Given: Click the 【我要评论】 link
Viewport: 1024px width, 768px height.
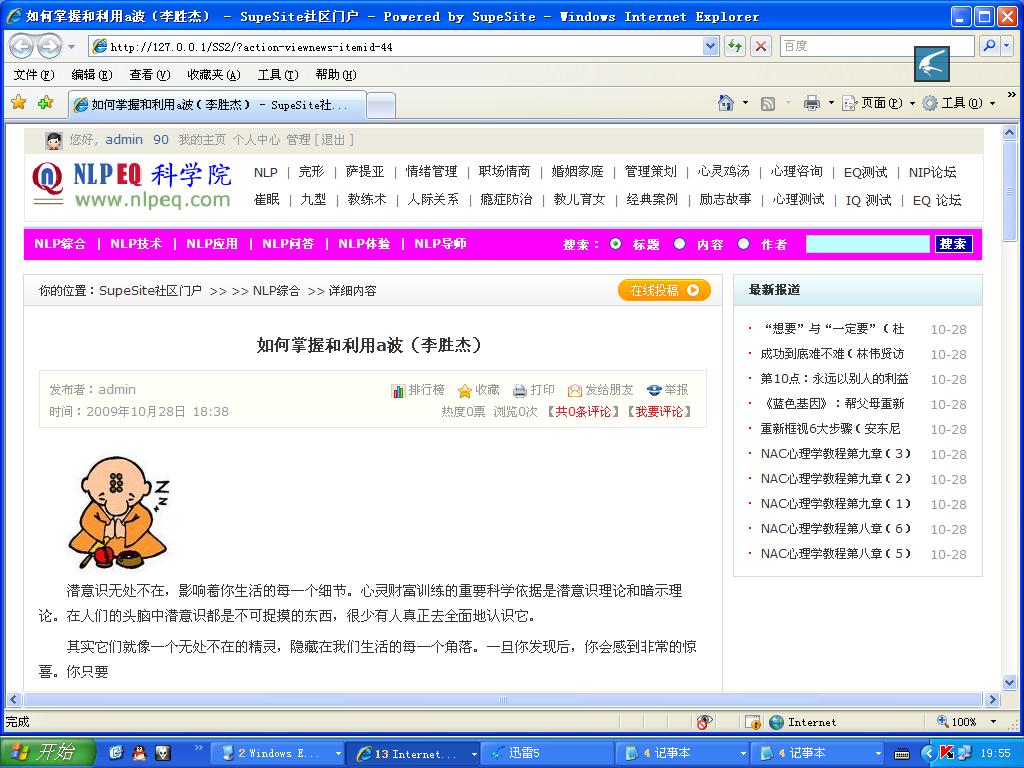Looking at the screenshot, I should pos(659,411).
